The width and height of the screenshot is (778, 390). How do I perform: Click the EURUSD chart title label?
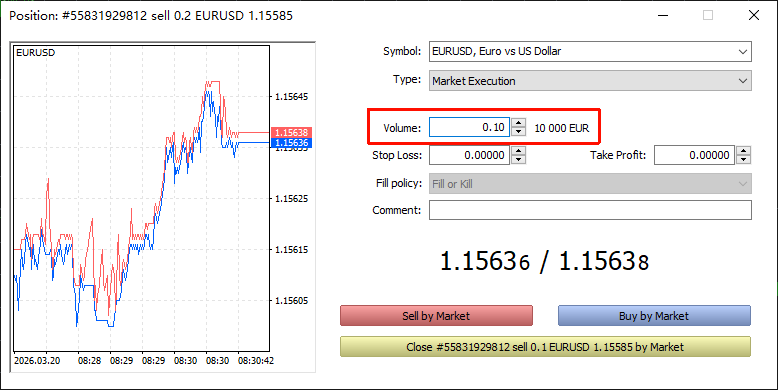(36, 53)
